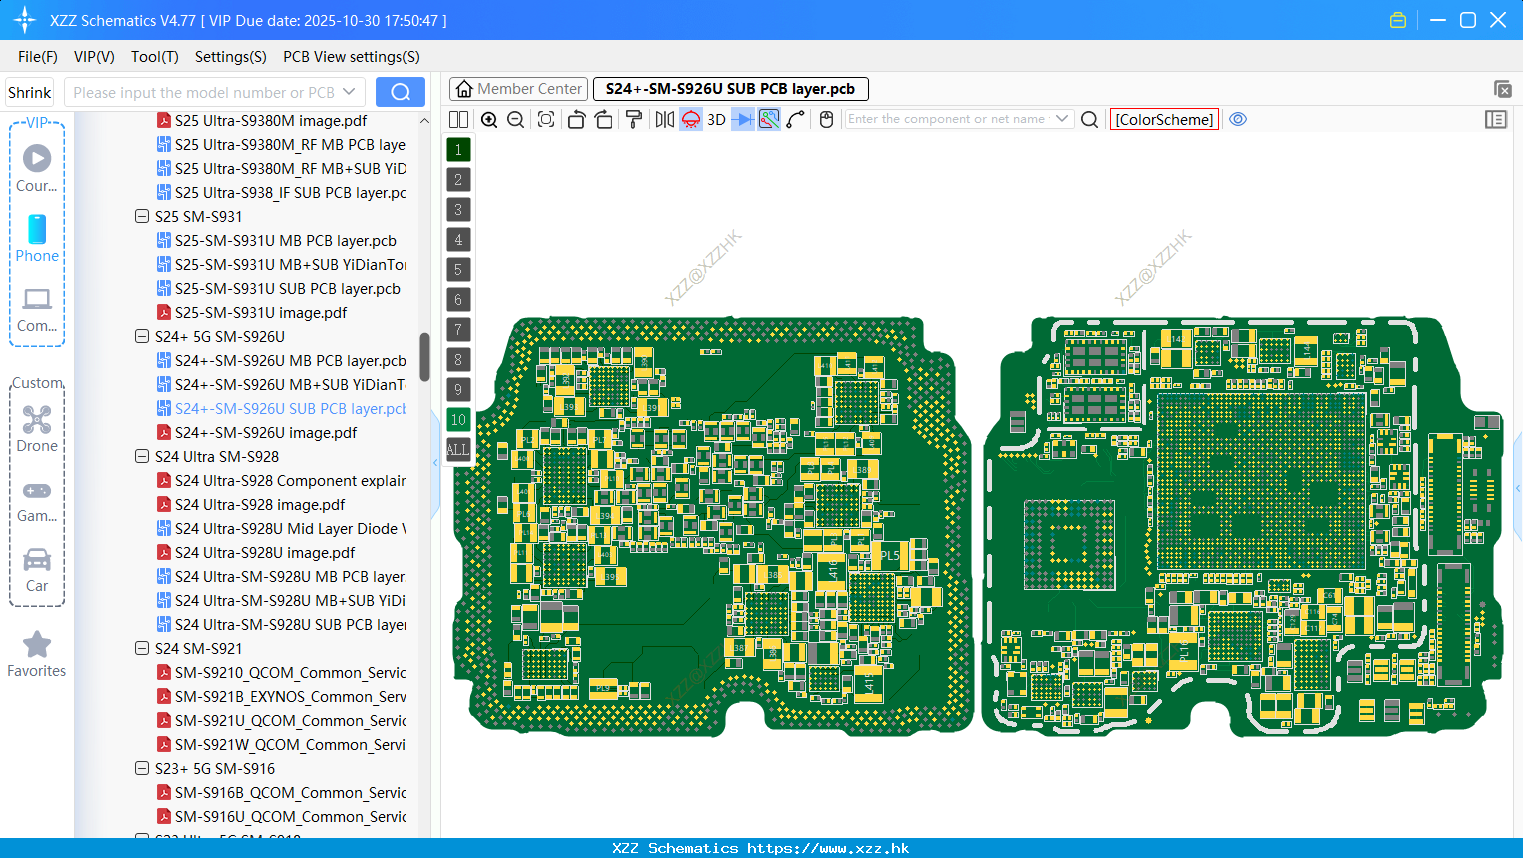Open the VIP(V) menu
The width and height of the screenshot is (1523, 858).
point(94,57)
